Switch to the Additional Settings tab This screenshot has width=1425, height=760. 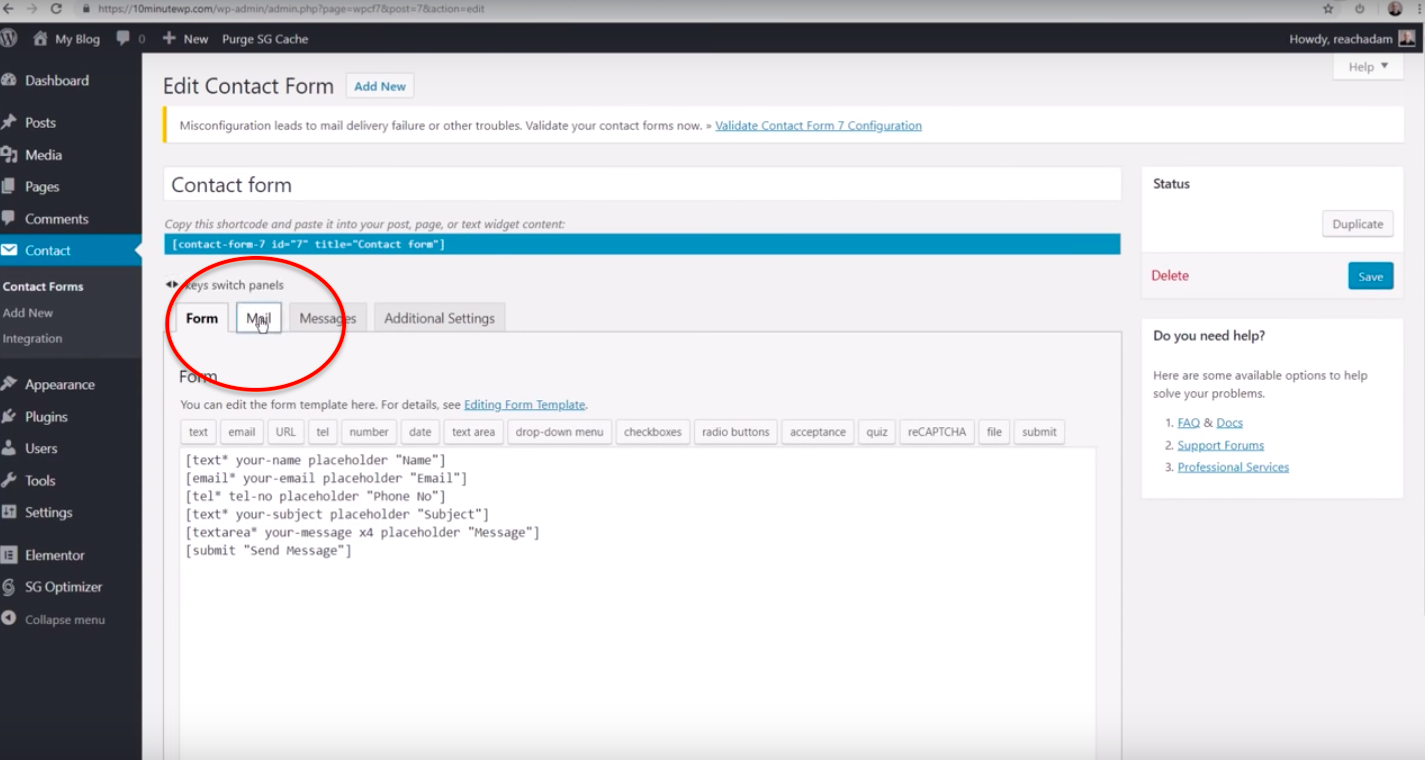tap(439, 318)
